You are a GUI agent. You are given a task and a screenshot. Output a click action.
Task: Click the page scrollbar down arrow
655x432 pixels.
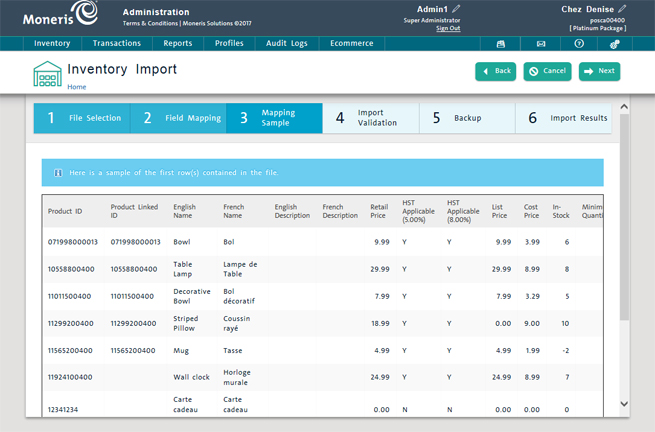coord(625,404)
